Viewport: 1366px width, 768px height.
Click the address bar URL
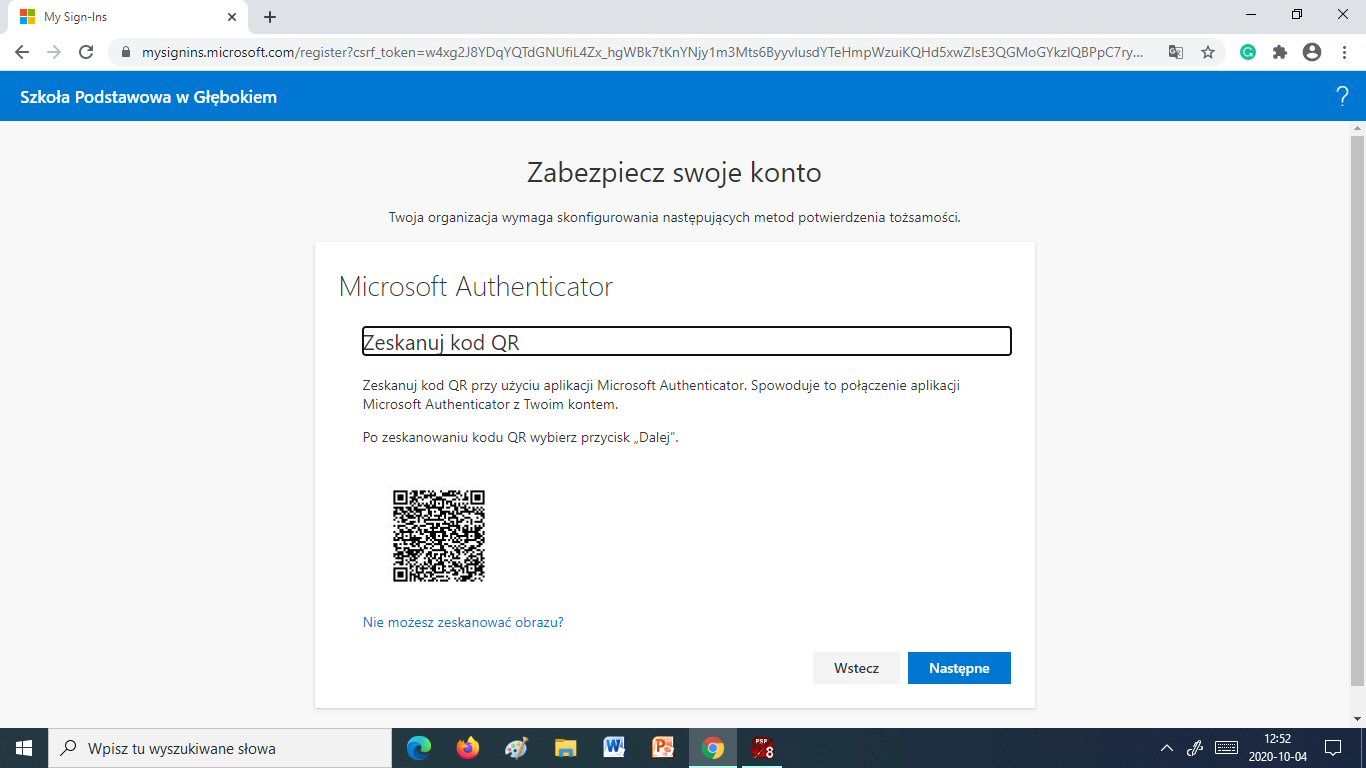[x=640, y=52]
